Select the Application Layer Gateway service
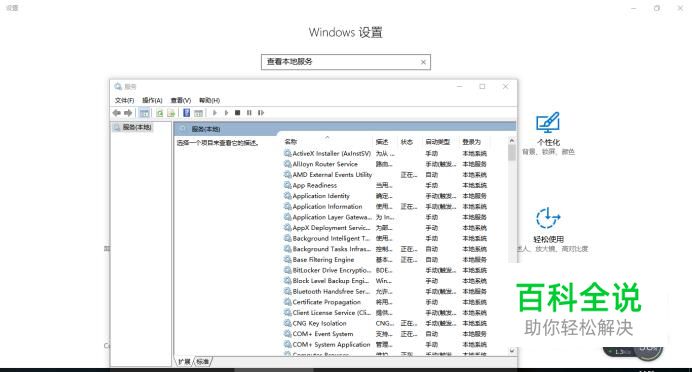 click(331, 217)
